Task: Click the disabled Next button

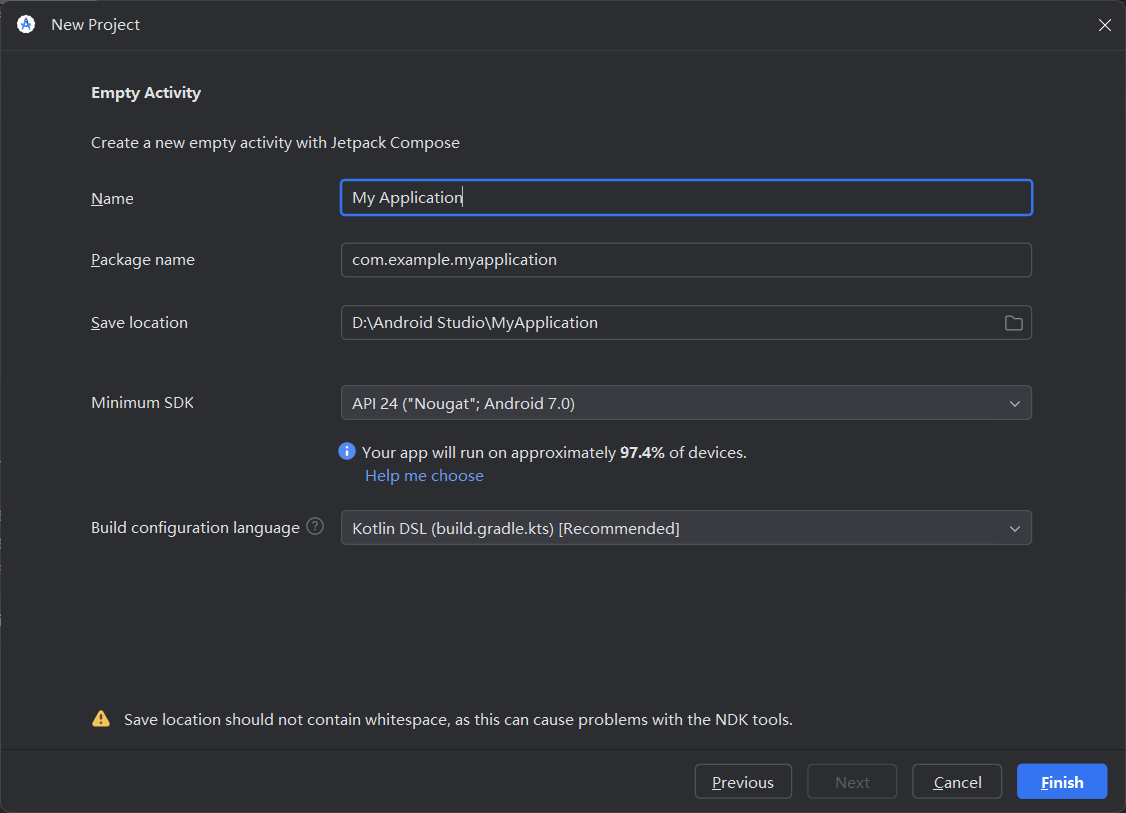Action: [x=852, y=782]
